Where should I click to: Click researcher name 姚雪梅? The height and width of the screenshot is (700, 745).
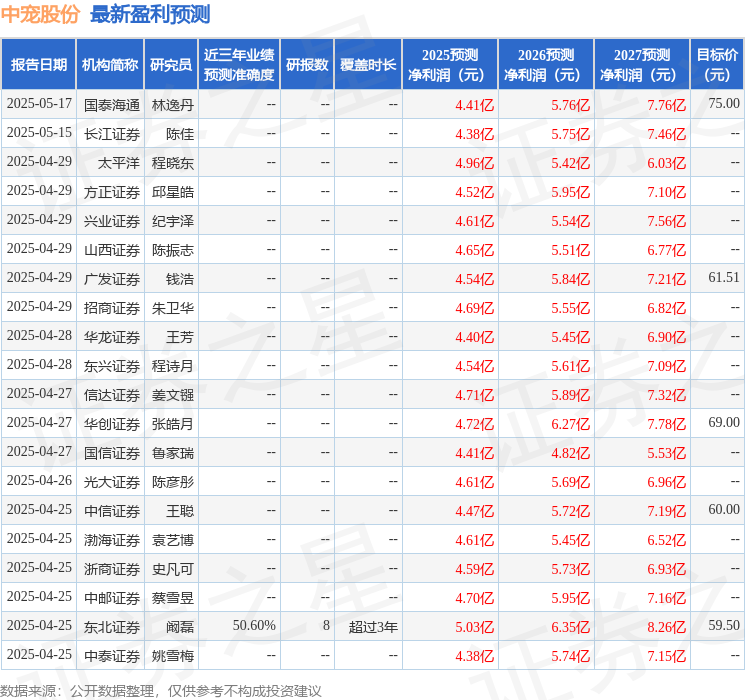(173, 656)
